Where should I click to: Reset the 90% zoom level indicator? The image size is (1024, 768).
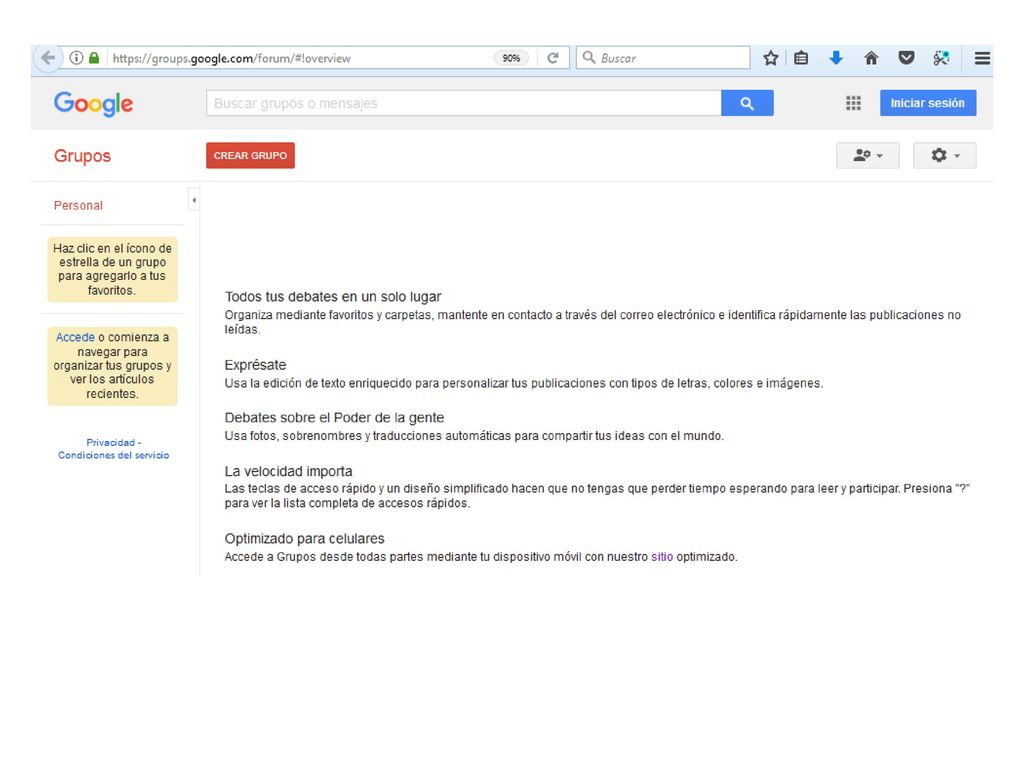point(511,58)
